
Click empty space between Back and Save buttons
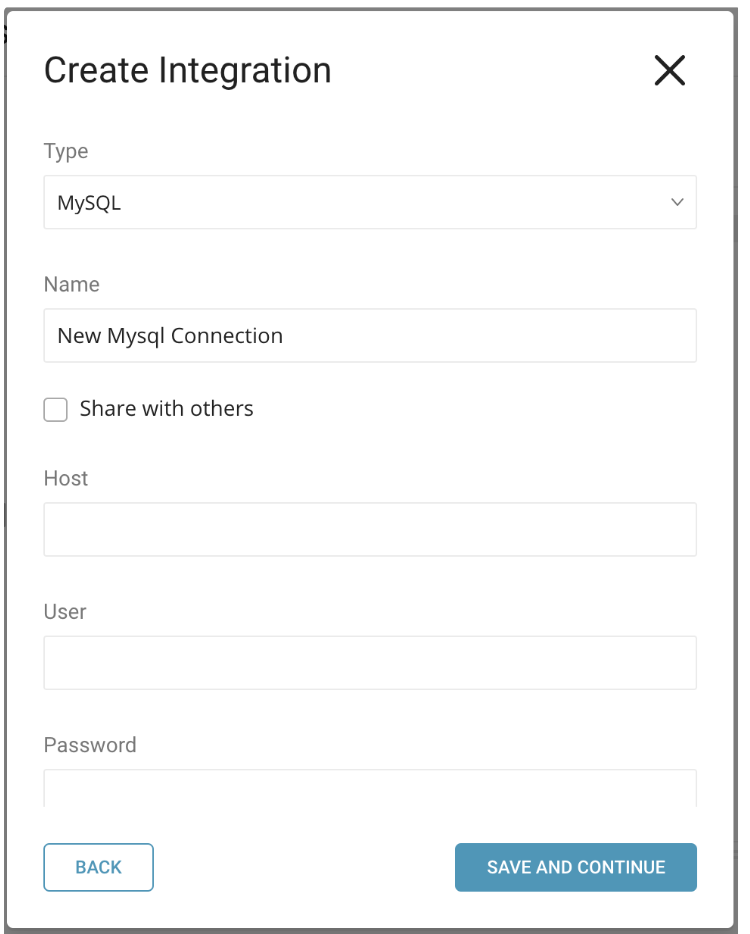click(x=303, y=867)
